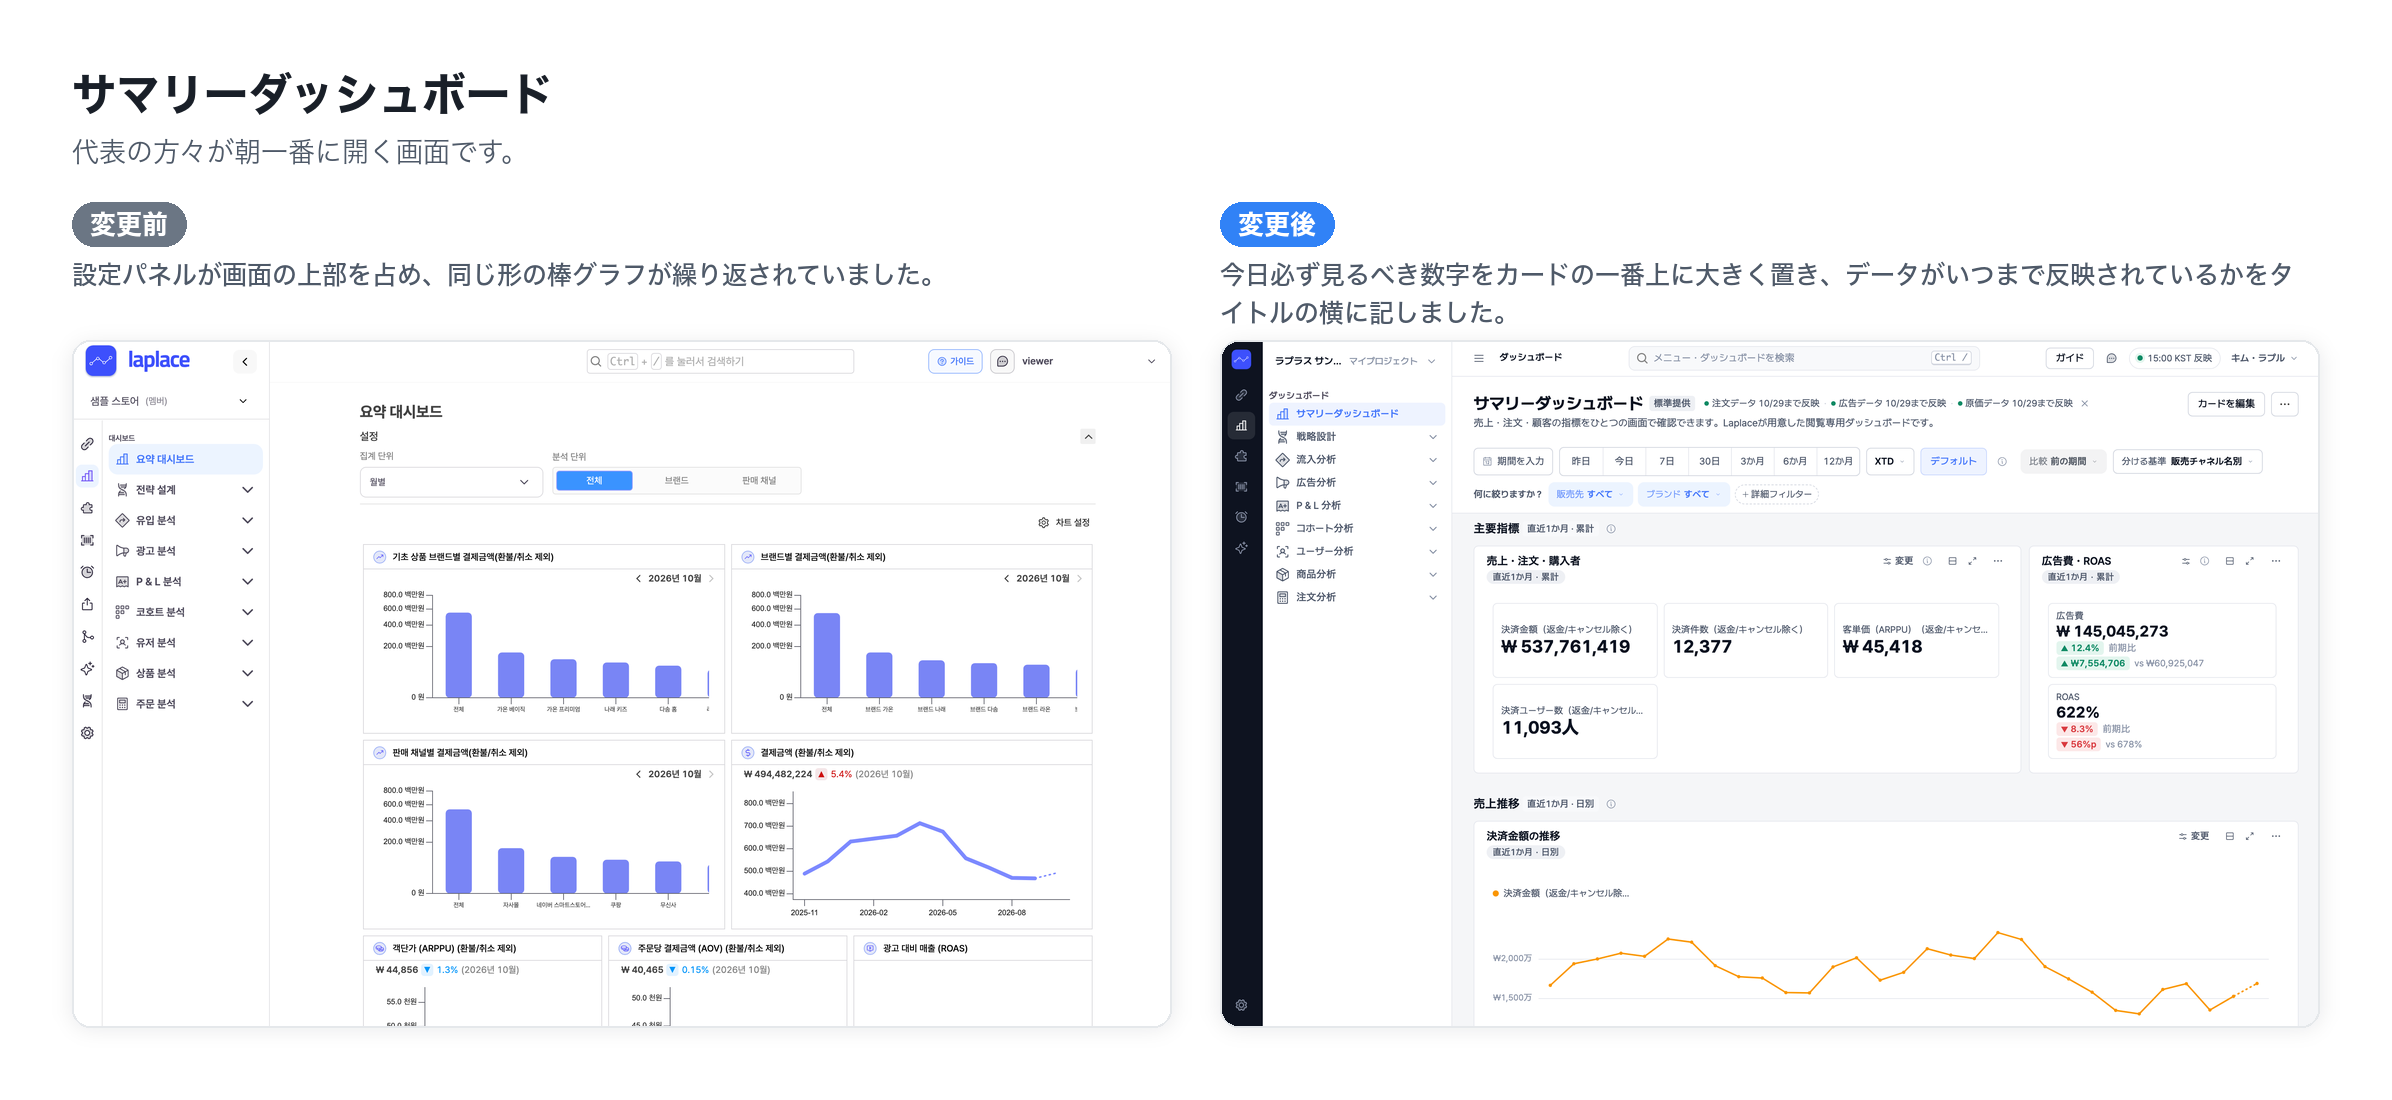
Task: Click the link icon in the before sidebar rail
Action: pyautogui.click(x=88, y=443)
